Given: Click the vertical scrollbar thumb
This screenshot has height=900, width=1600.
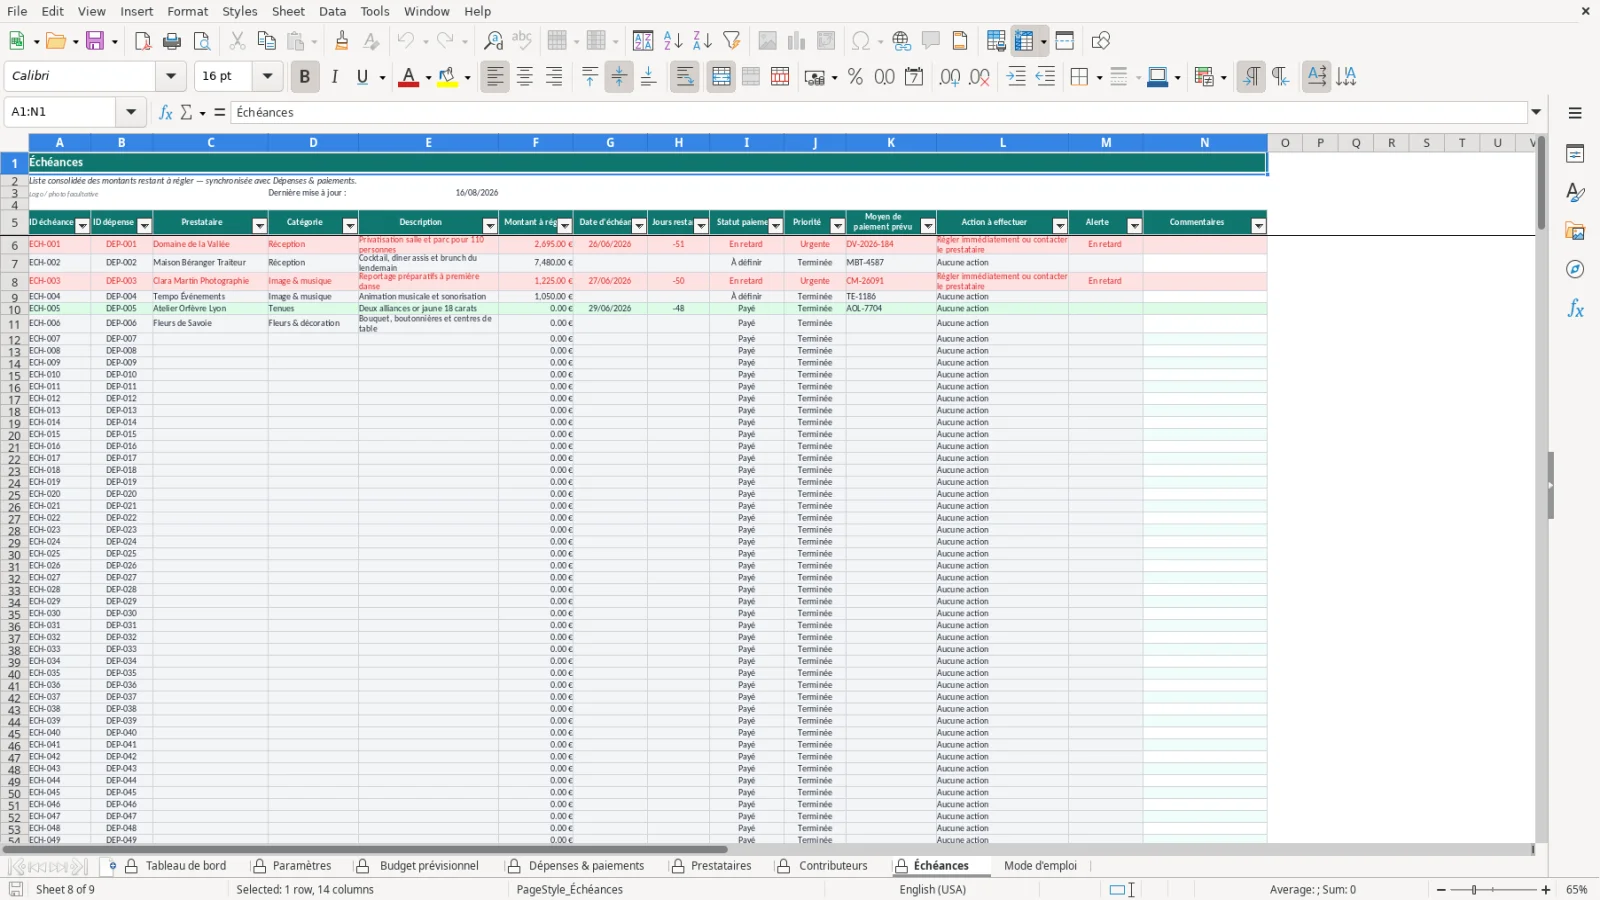Looking at the screenshot, I should [1541, 183].
